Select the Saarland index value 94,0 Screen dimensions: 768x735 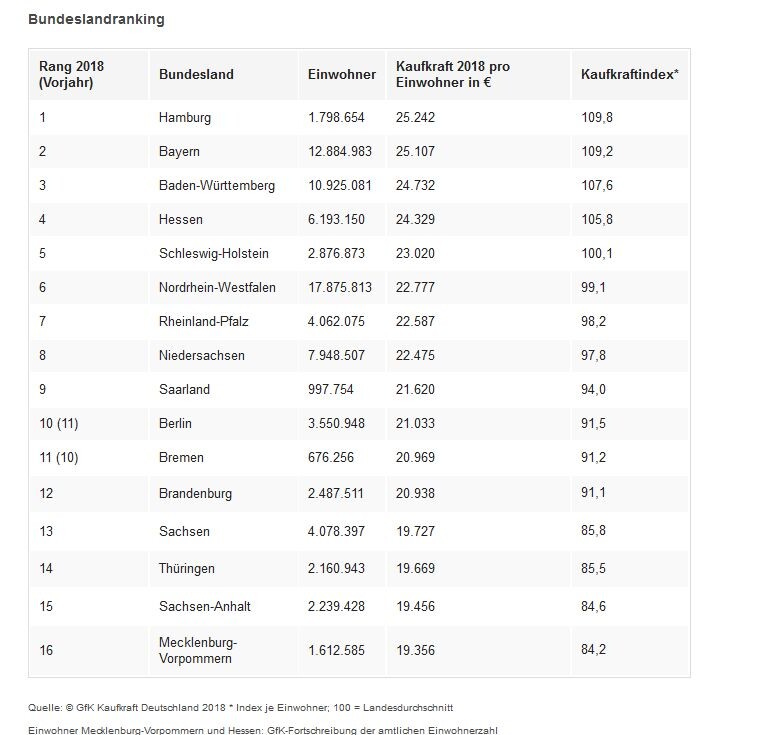click(x=593, y=389)
